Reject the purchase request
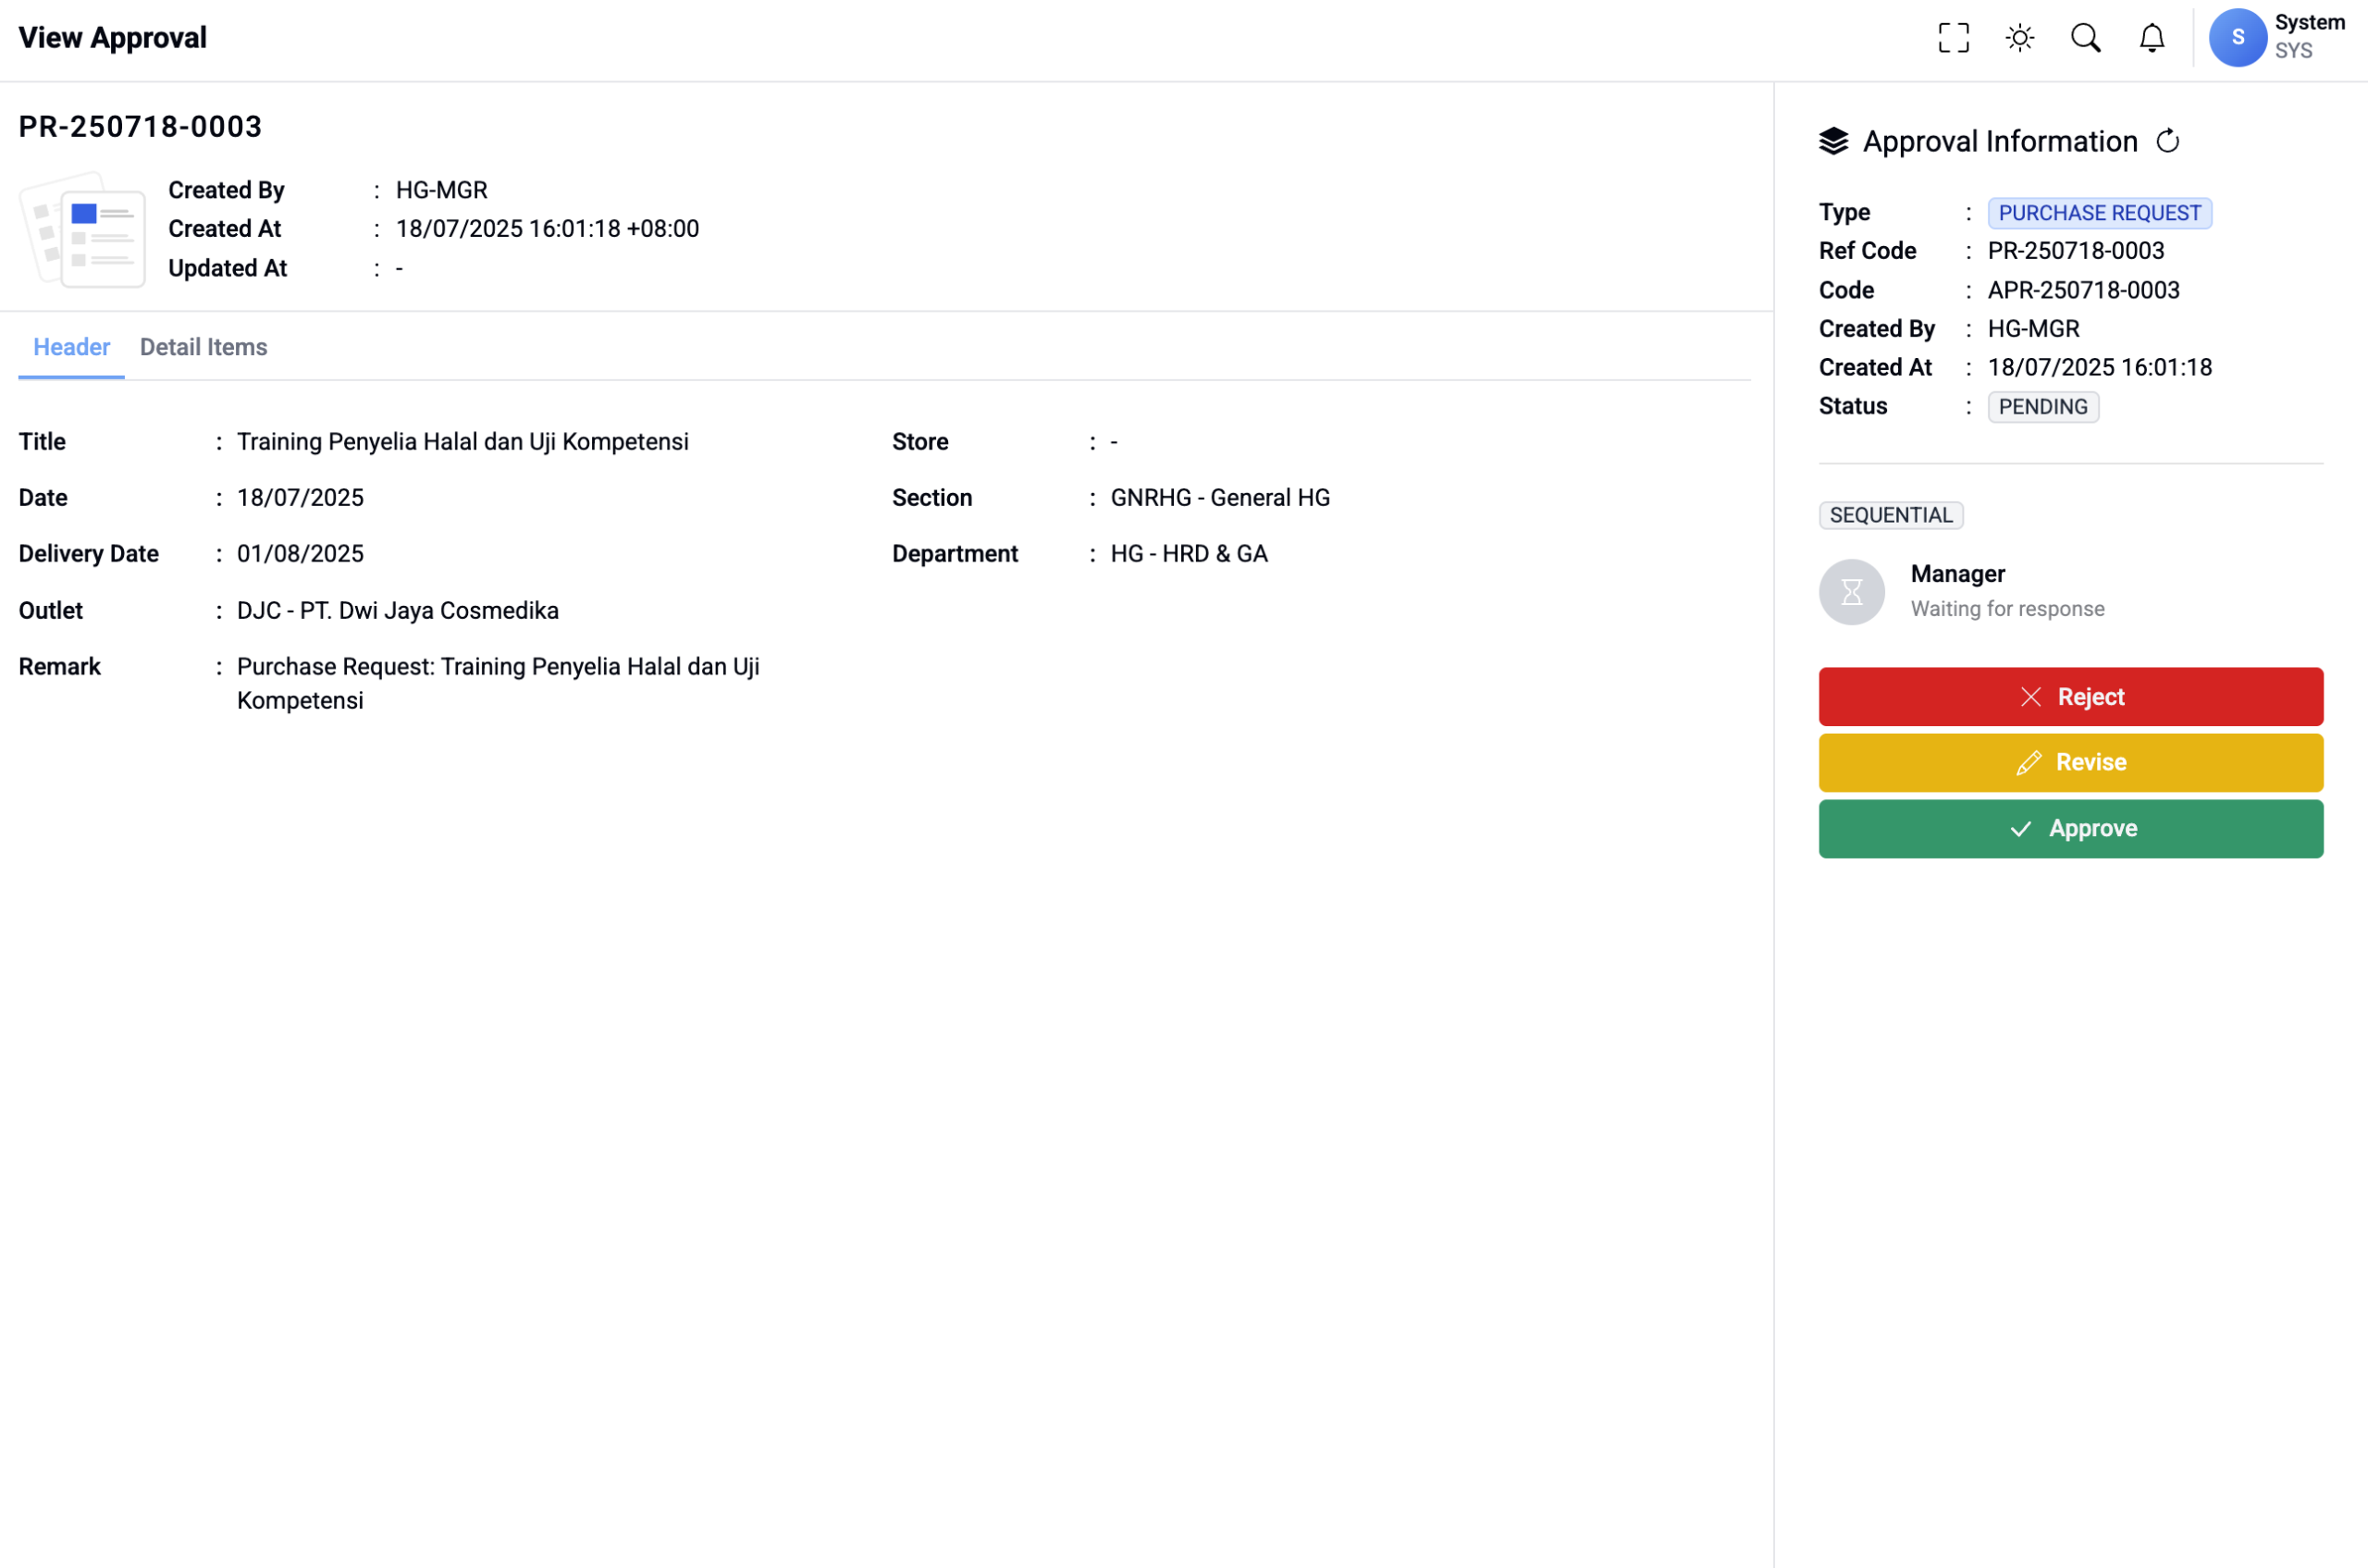Screen dimensions: 2368x1568 click(x=2070, y=697)
